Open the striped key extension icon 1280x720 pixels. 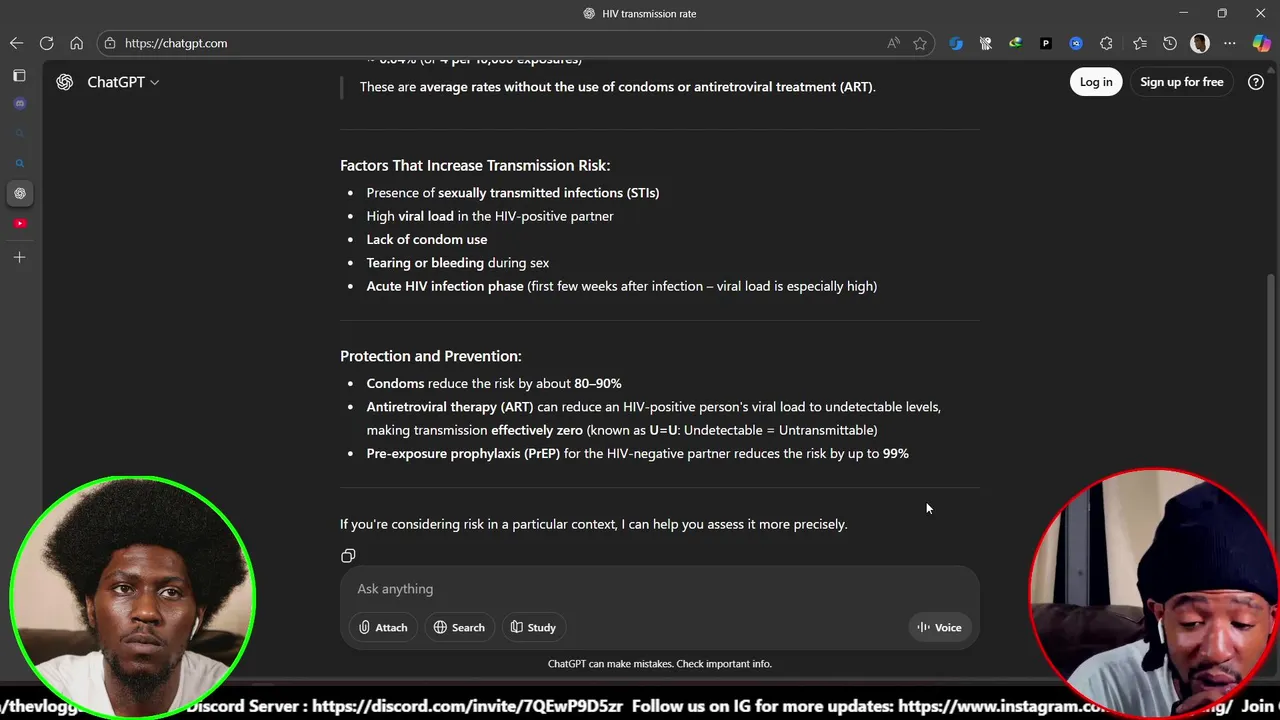pyautogui.click(x=985, y=43)
